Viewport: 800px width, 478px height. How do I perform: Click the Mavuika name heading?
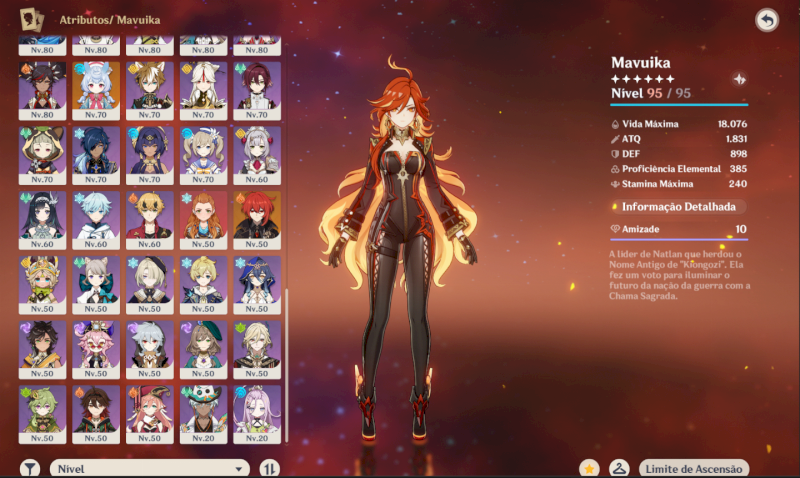click(641, 63)
